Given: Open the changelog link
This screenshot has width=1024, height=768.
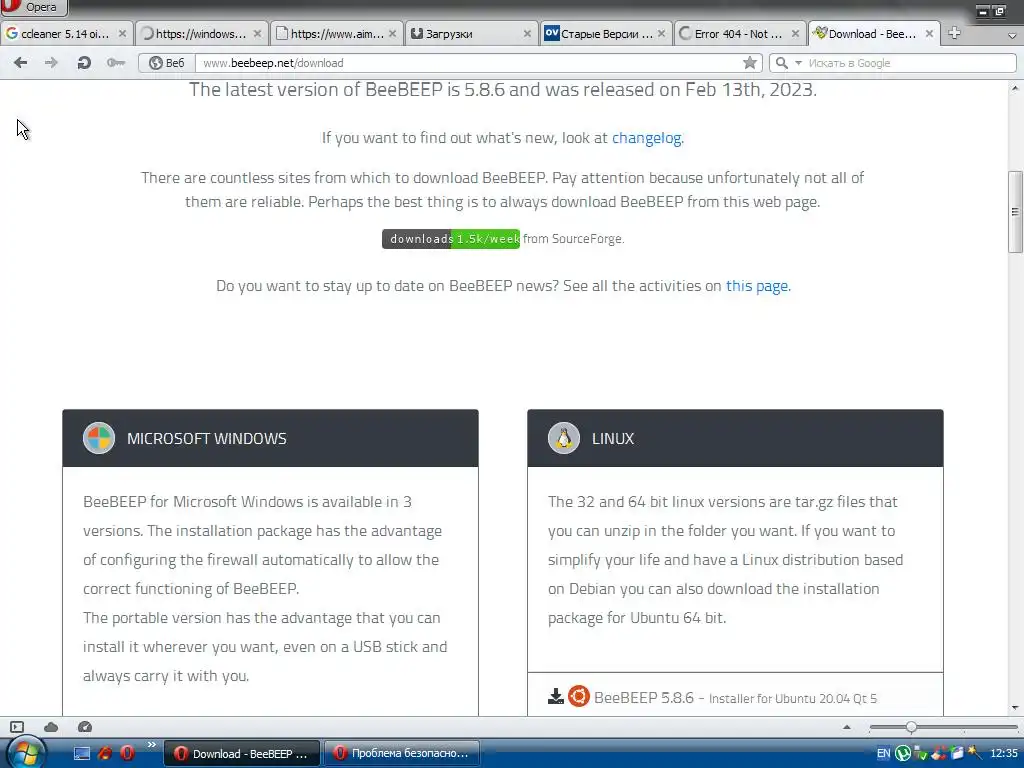Looking at the screenshot, I should 647,138.
